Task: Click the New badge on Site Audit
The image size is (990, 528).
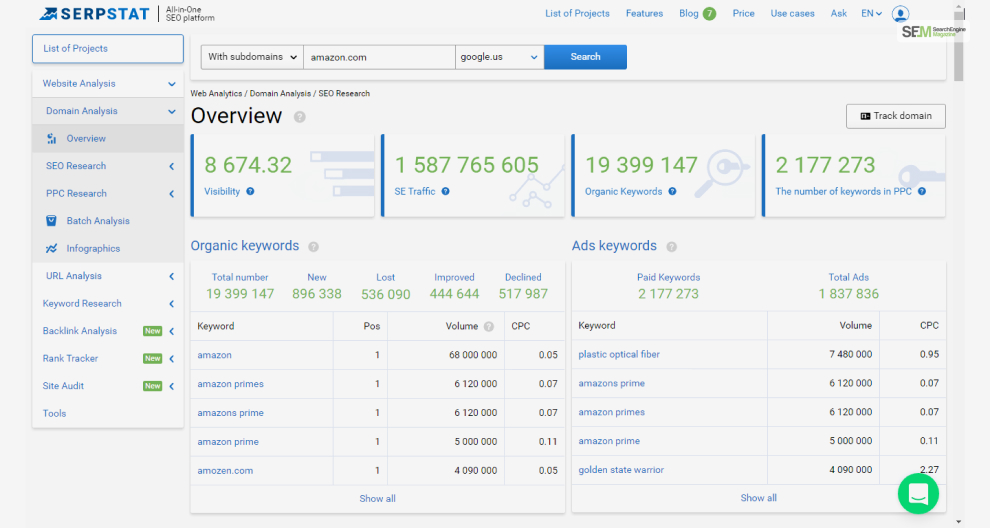Action: coord(152,386)
